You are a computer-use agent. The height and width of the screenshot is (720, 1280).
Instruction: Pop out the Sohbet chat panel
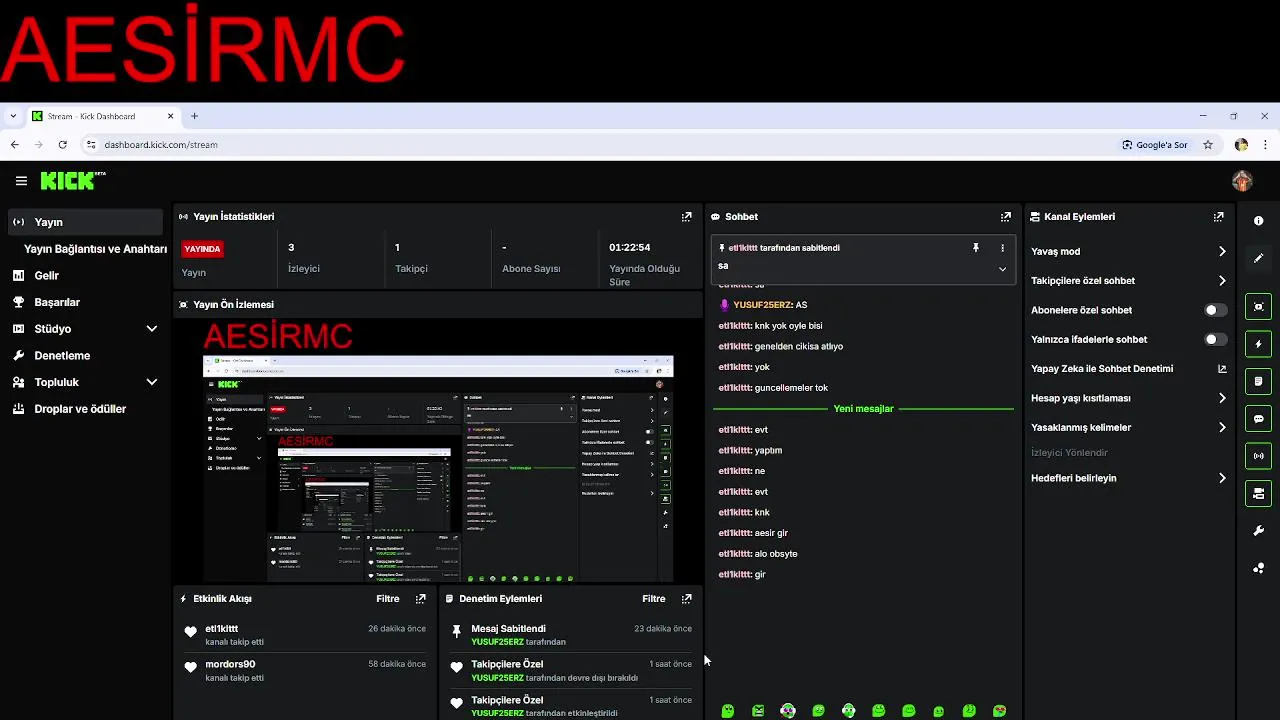coord(1006,217)
